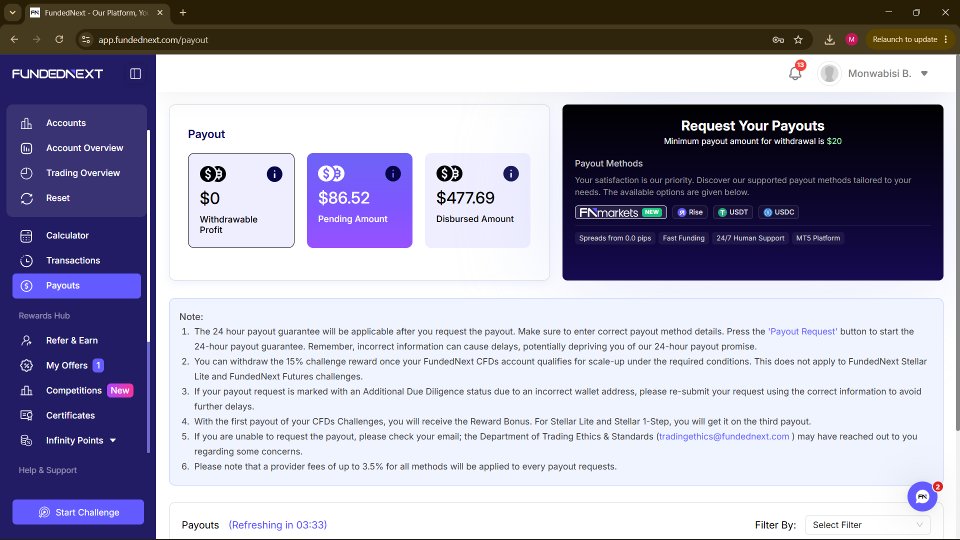Click the Calculator icon in sidebar
Screen dimensions: 960x540
pos(26,236)
